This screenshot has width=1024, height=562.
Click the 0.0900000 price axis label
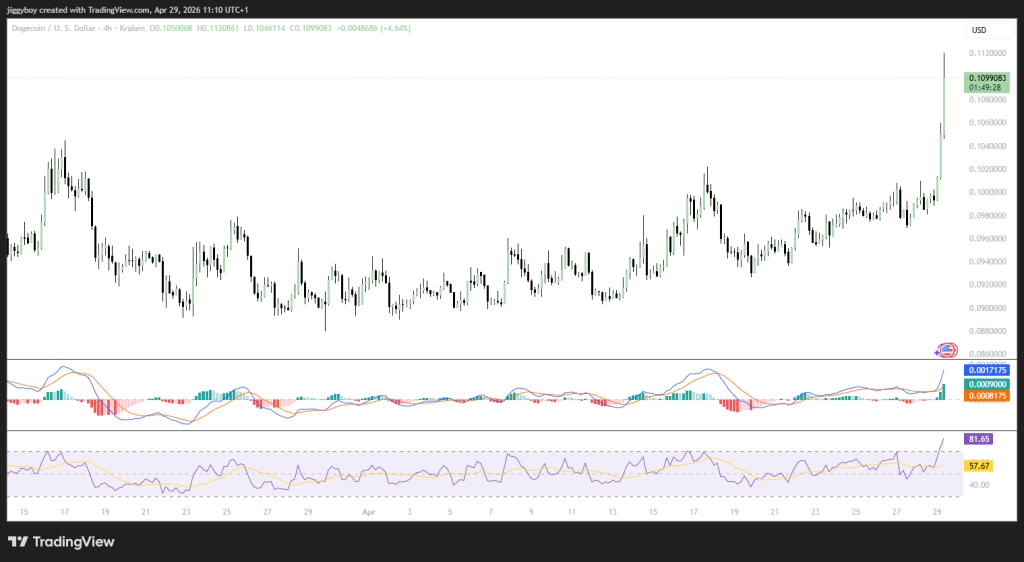989,308
